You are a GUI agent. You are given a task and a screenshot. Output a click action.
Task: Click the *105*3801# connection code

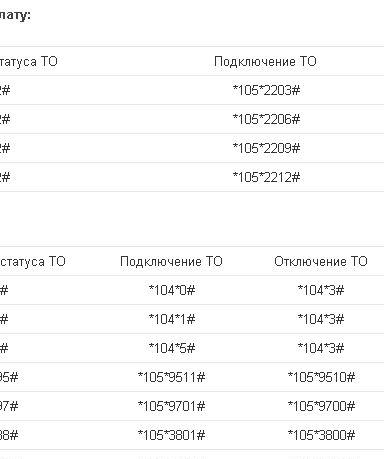tap(171, 435)
